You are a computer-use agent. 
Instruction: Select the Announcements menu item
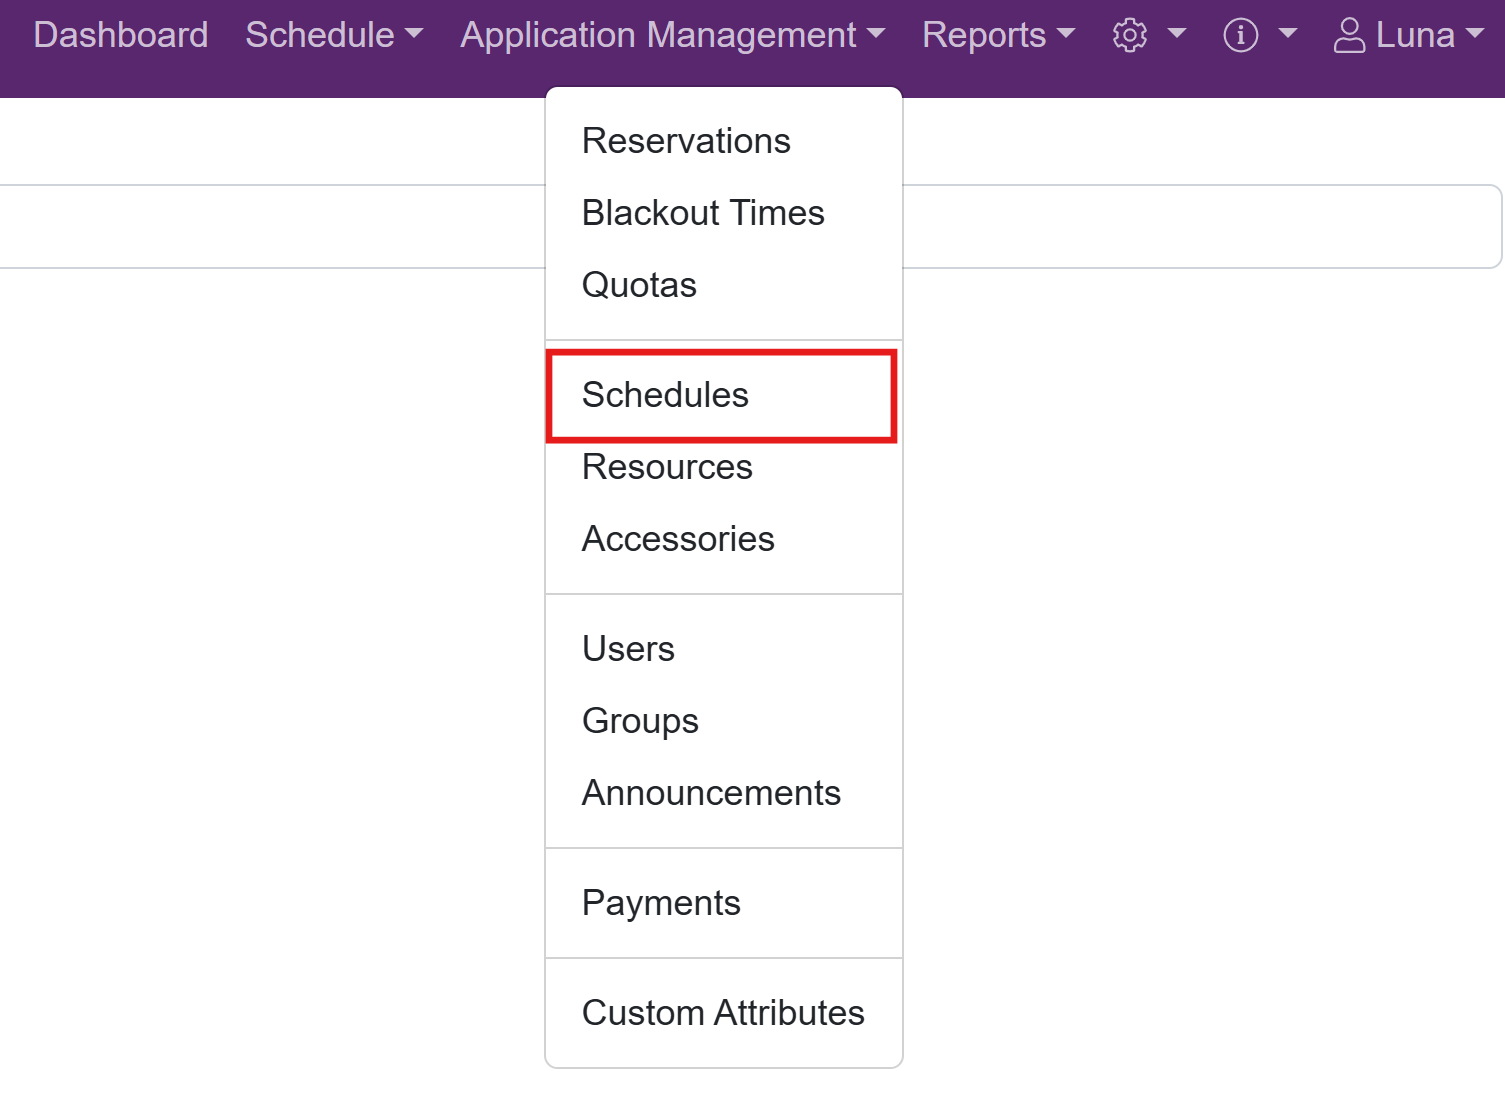pyautogui.click(x=711, y=793)
